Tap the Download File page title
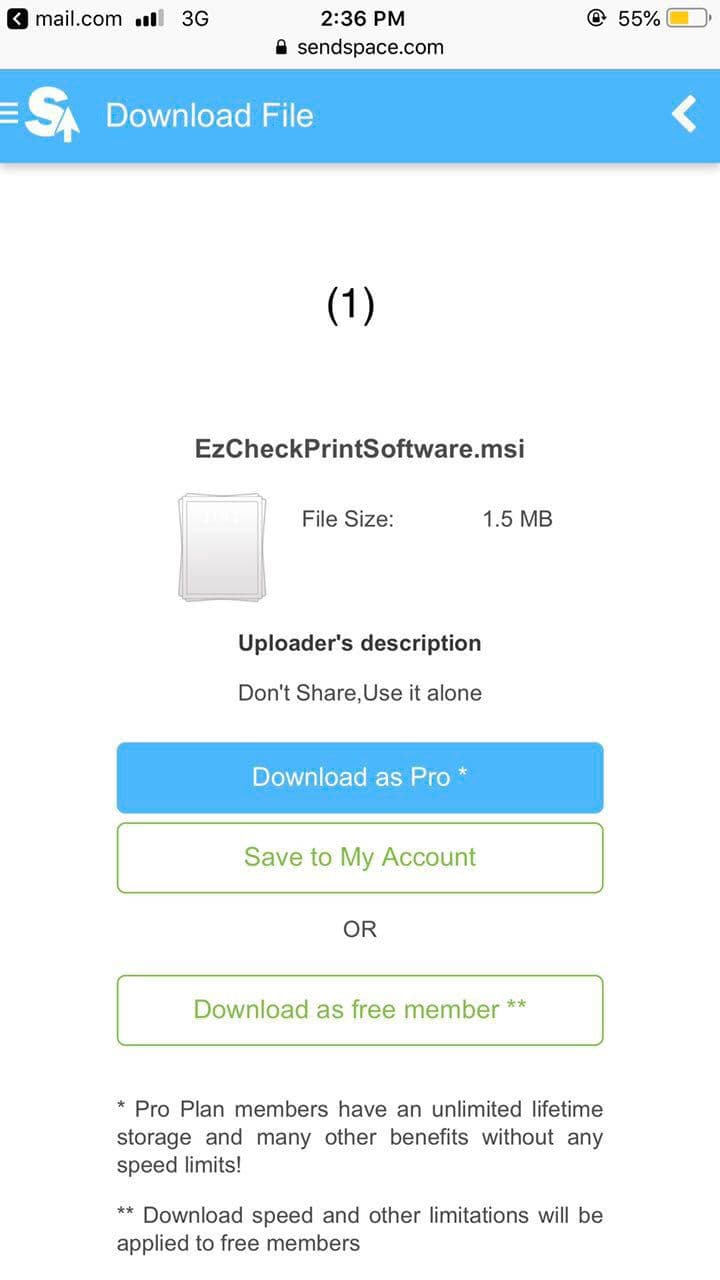 [210, 115]
